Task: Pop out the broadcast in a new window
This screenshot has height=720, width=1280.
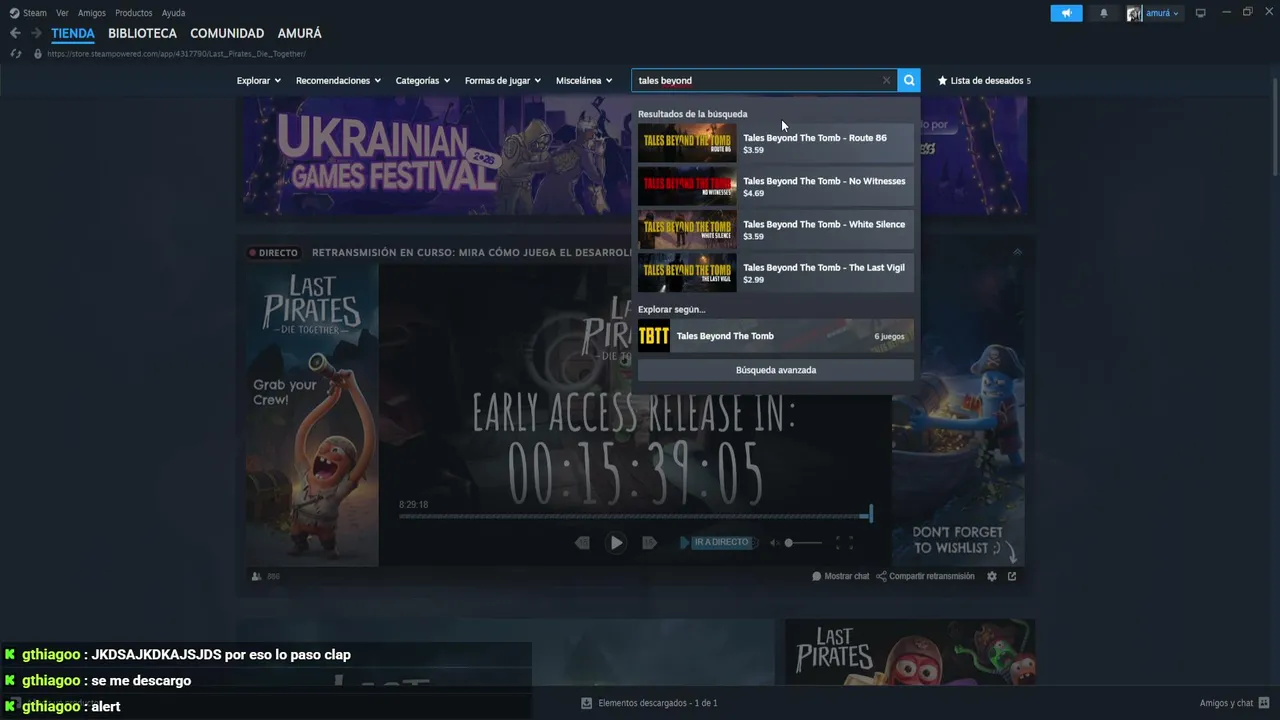Action: click(x=1012, y=576)
